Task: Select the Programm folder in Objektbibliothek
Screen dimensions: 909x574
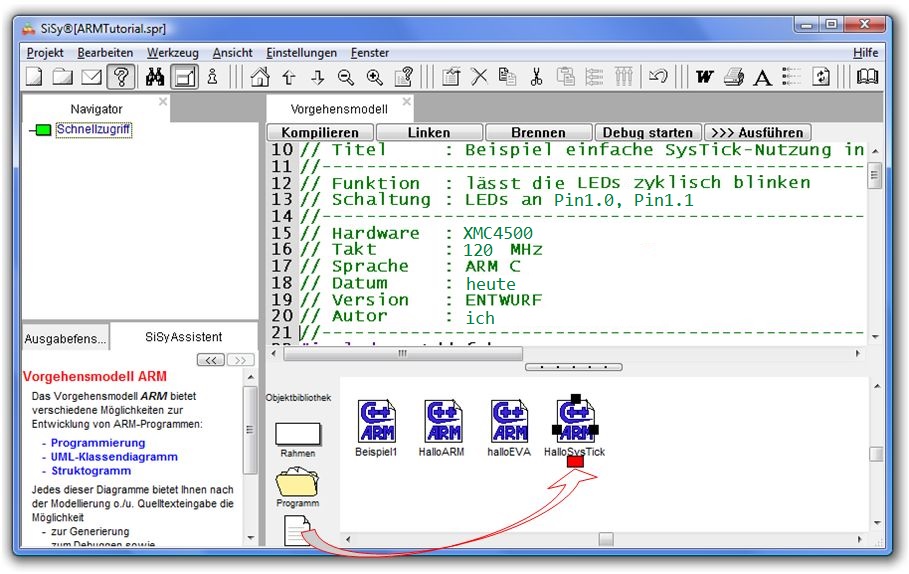Action: click(x=298, y=486)
